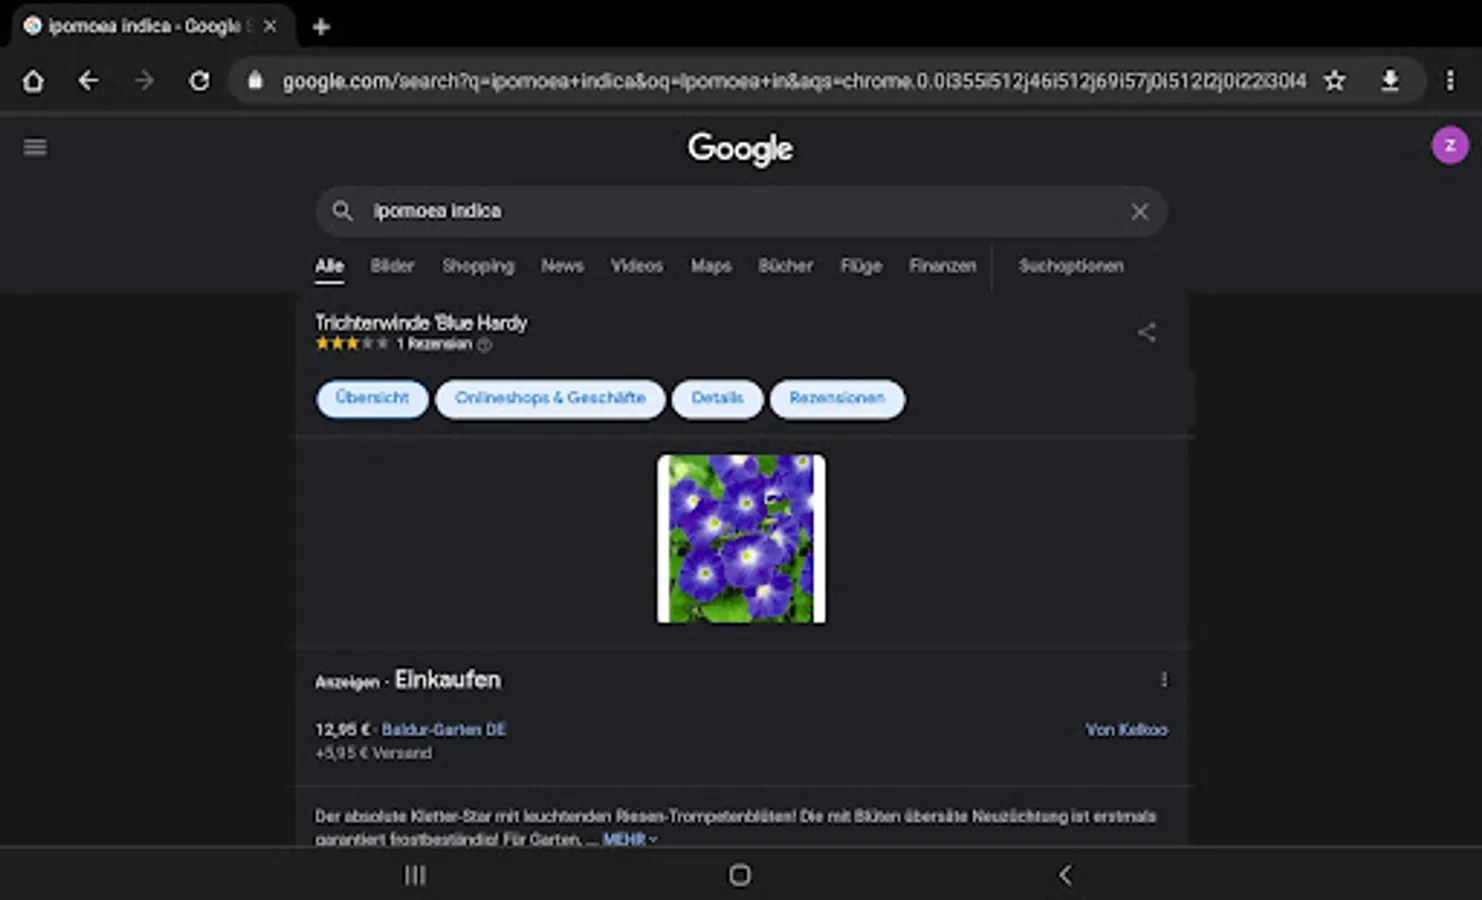Reload the page with the refresh icon
This screenshot has width=1482, height=900.
199,81
